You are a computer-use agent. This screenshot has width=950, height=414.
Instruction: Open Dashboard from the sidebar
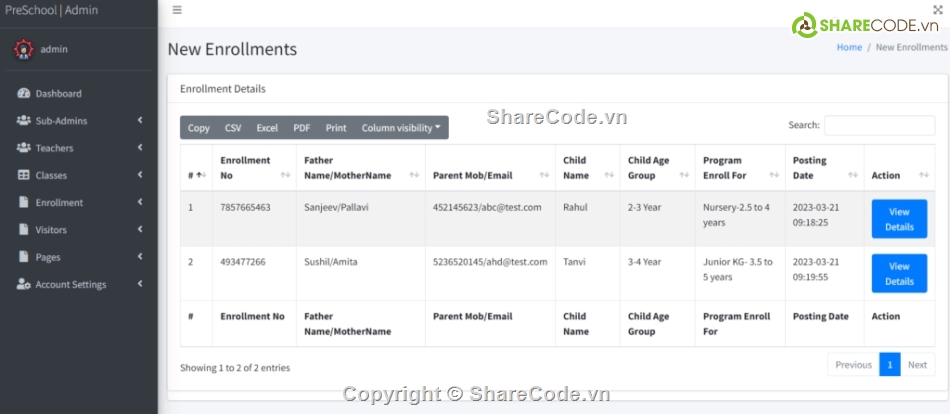(79, 93)
